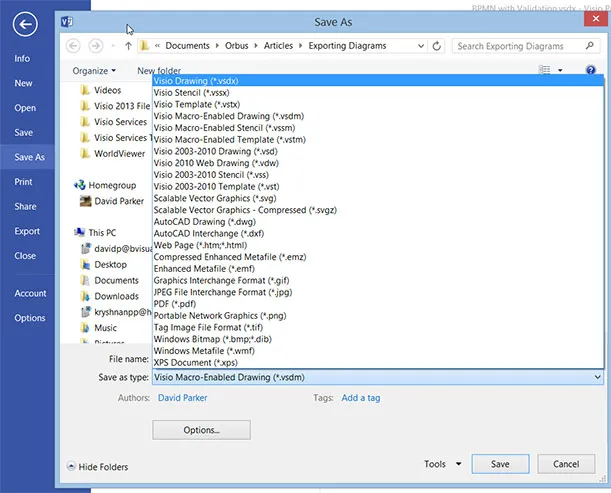Go back in folder navigation
611x493 pixels.
(x=73, y=46)
